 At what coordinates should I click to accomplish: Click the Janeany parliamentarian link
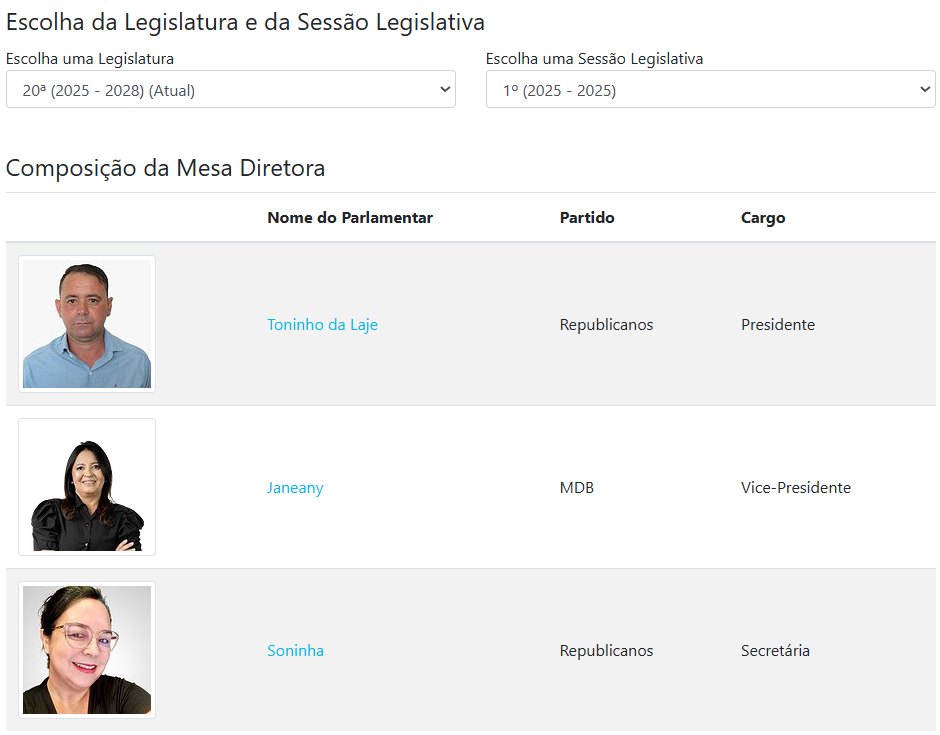click(x=295, y=488)
